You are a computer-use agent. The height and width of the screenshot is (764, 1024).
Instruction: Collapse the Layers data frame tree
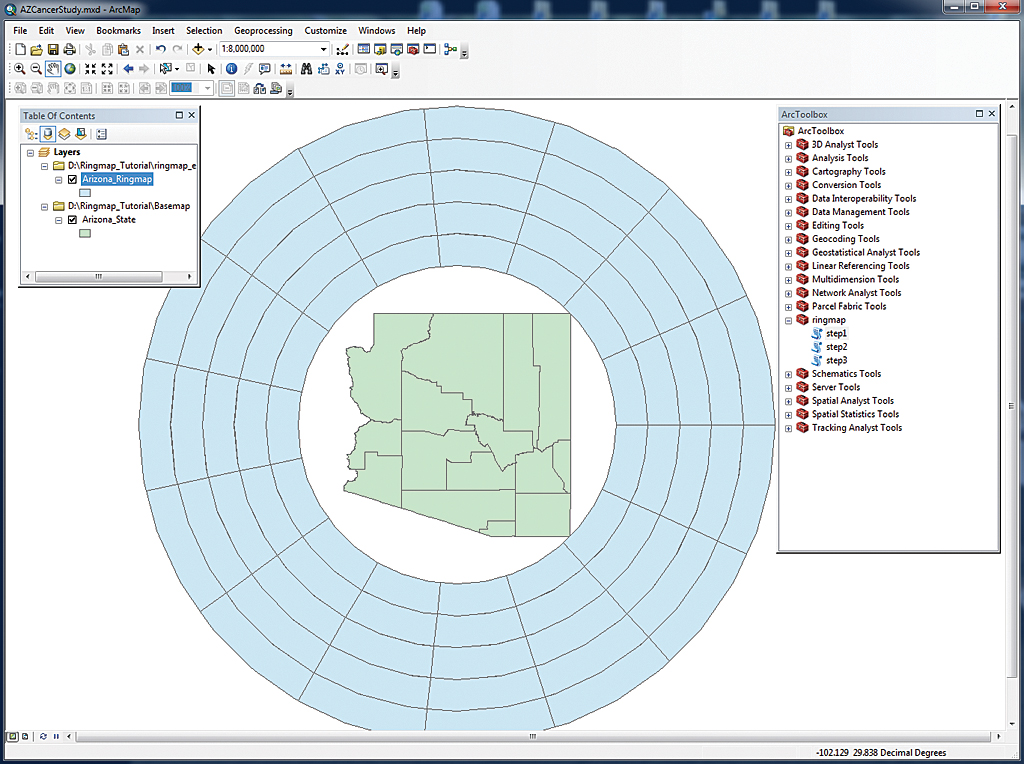(31, 153)
